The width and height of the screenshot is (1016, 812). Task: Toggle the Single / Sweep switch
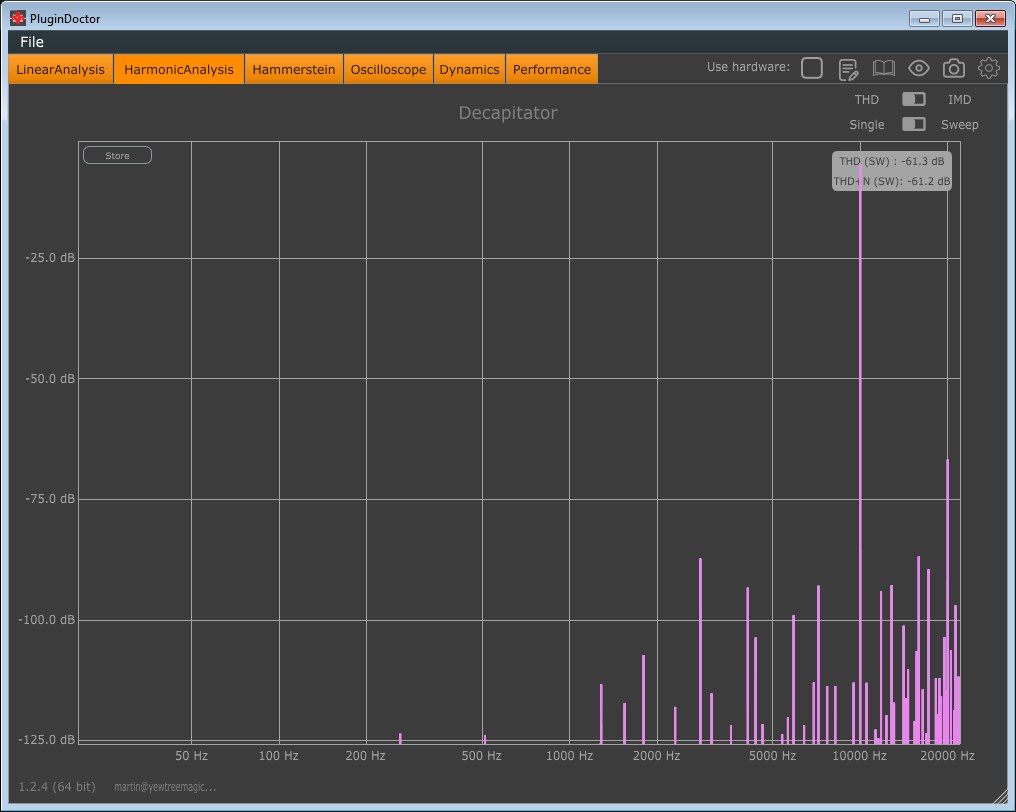coord(913,124)
